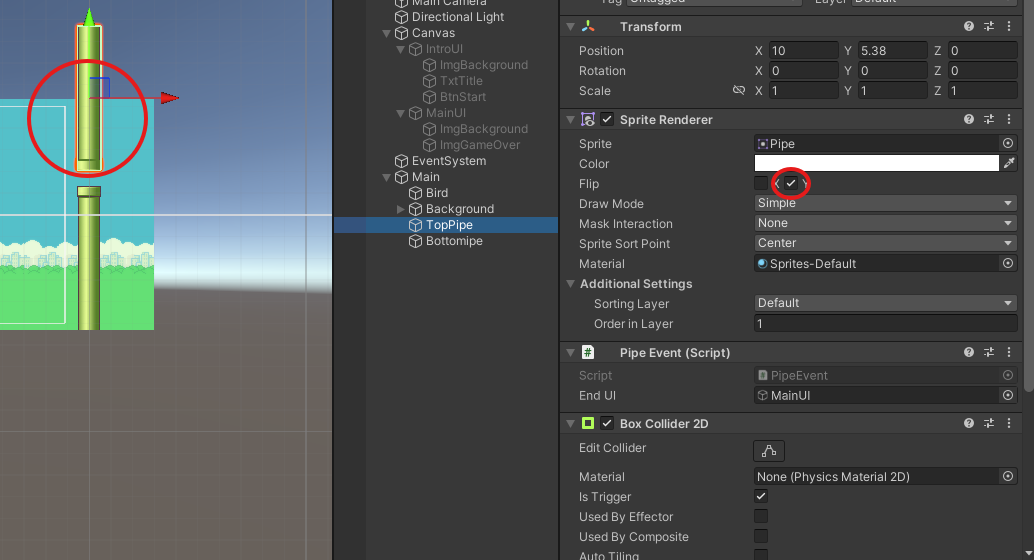The width and height of the screenshot is (1034, 560).
Task: Collapse the Transform component
Action: point(570,26)
